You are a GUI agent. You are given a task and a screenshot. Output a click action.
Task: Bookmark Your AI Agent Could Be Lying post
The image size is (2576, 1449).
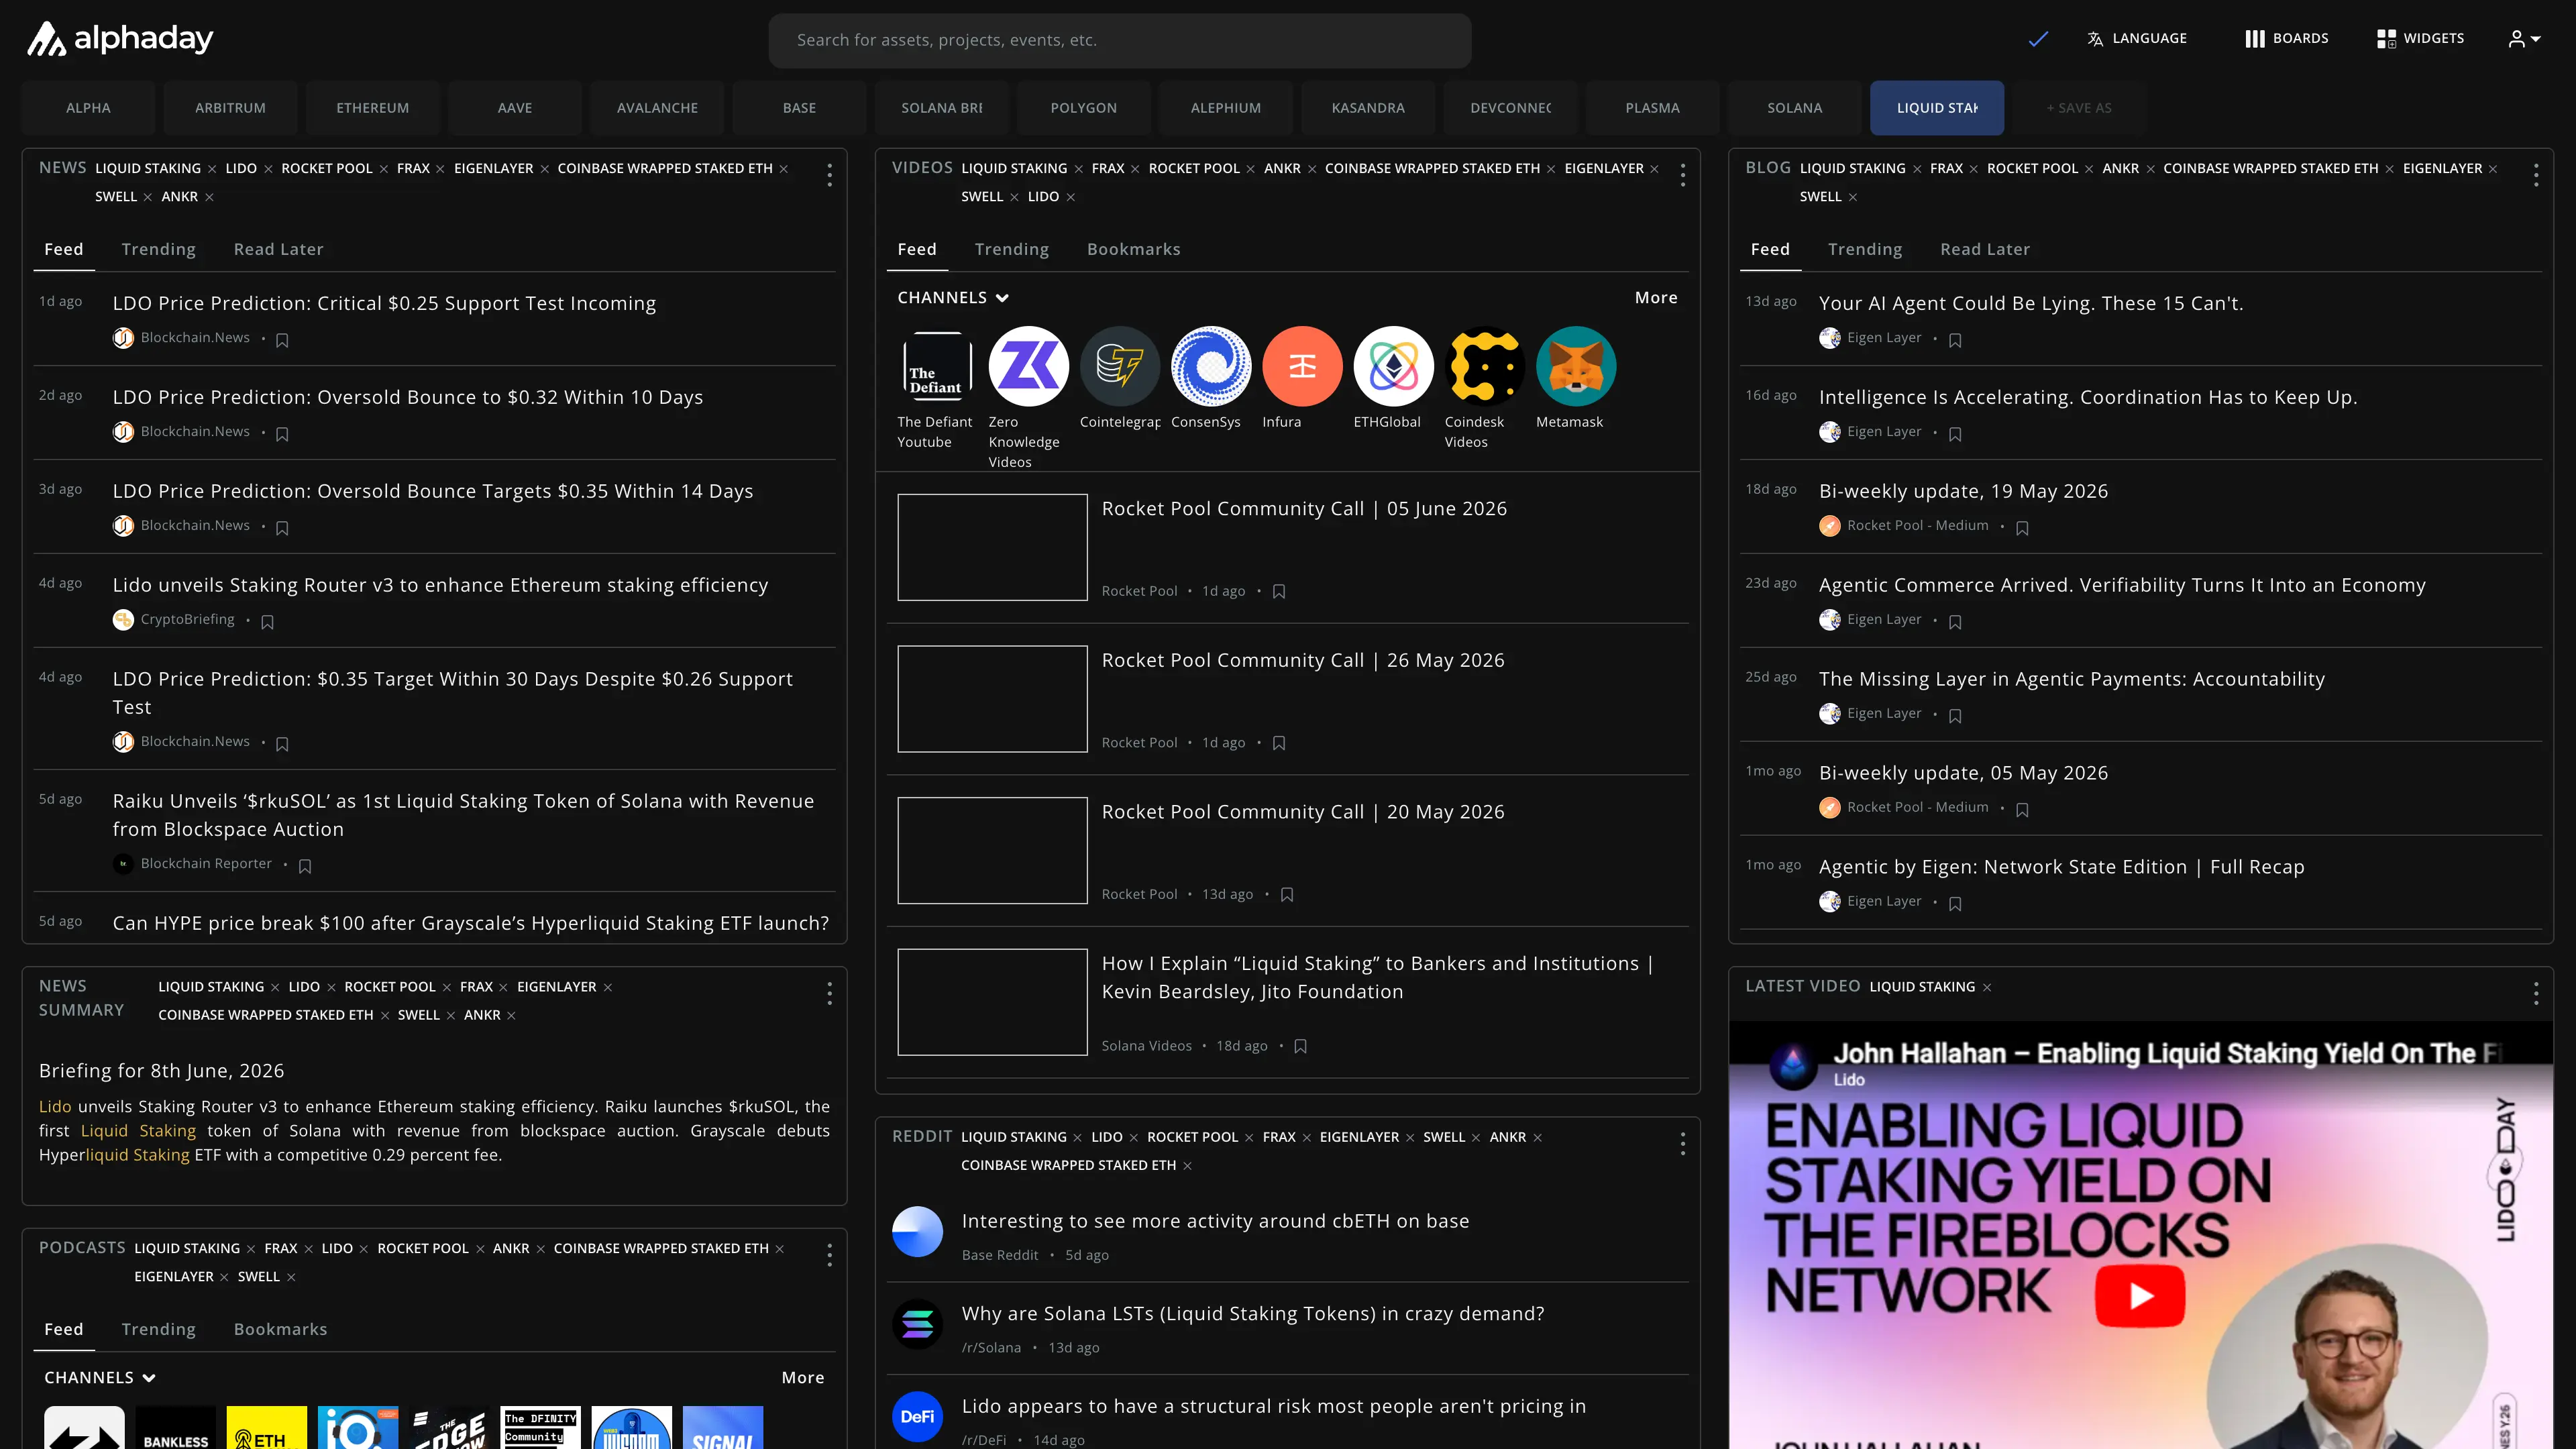click(x=1955, y=340)
